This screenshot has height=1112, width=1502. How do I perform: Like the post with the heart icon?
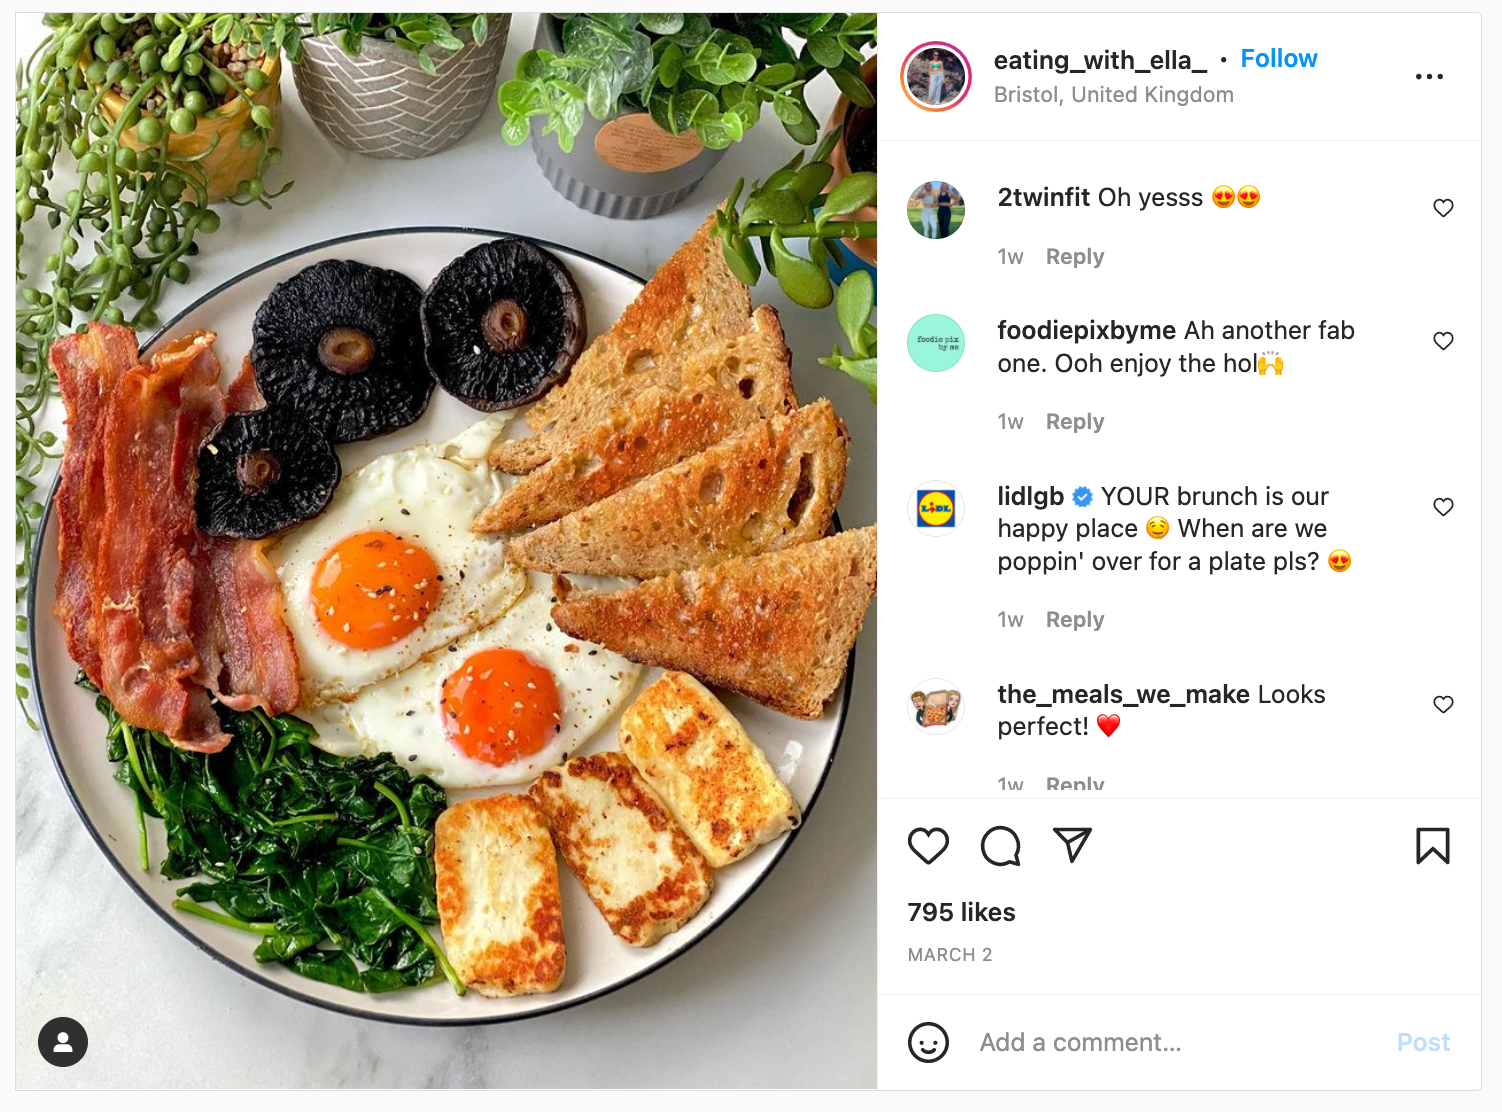tap(928, 846)
